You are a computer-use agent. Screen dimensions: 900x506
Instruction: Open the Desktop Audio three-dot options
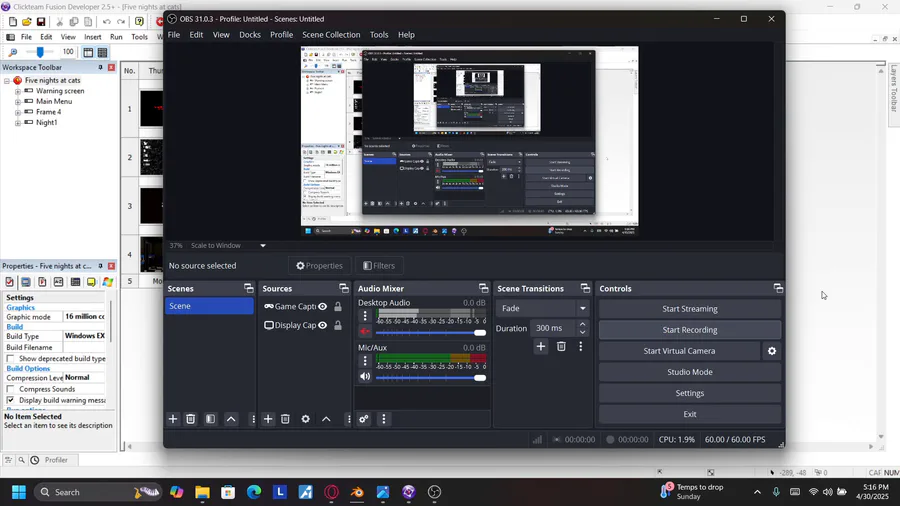coord(365,316)
